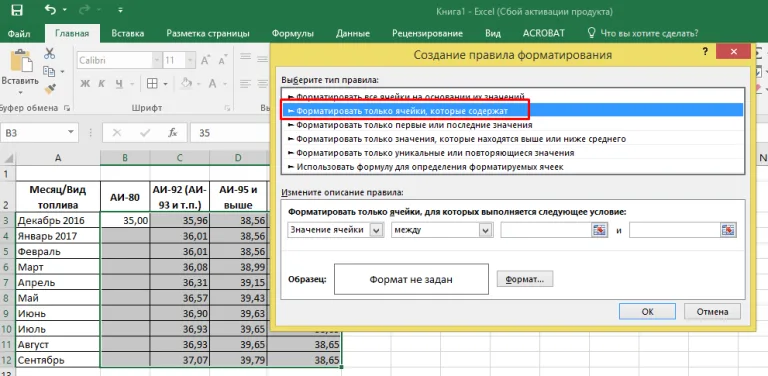
Task: Switch to the Формулы tab
Action: click(293, 33)
